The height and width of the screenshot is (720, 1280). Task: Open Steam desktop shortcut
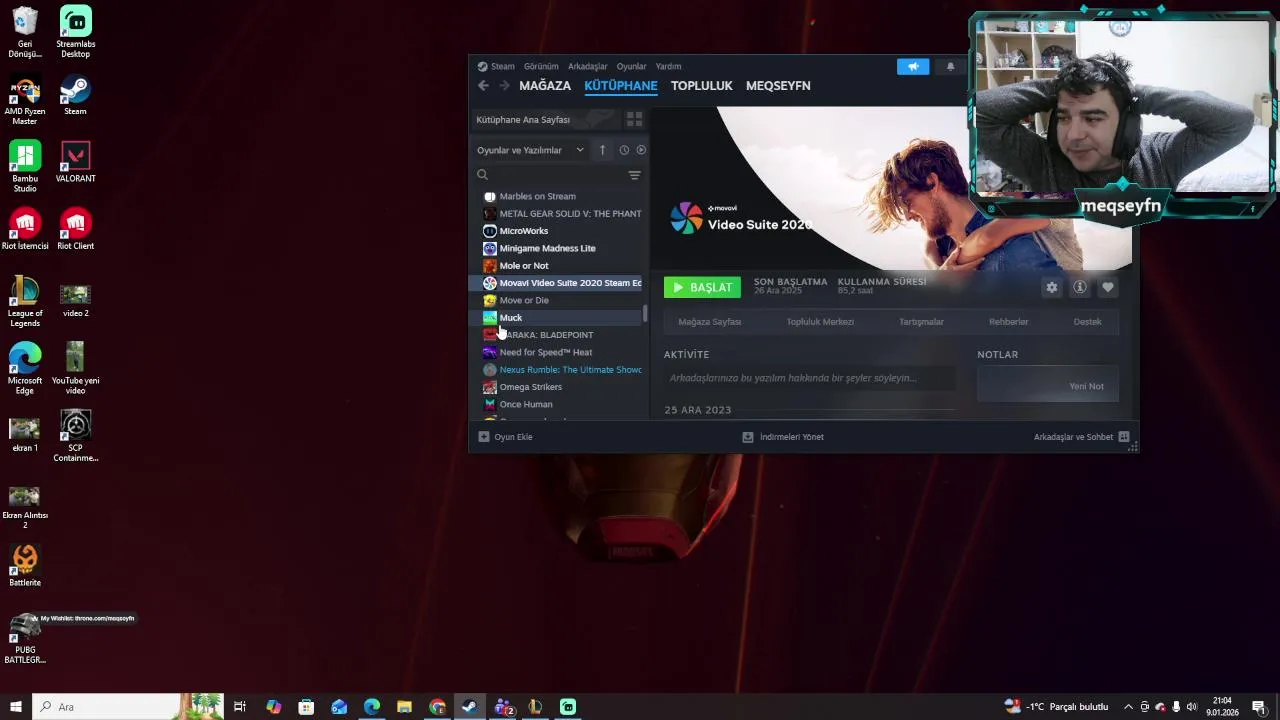pos(76,96)
